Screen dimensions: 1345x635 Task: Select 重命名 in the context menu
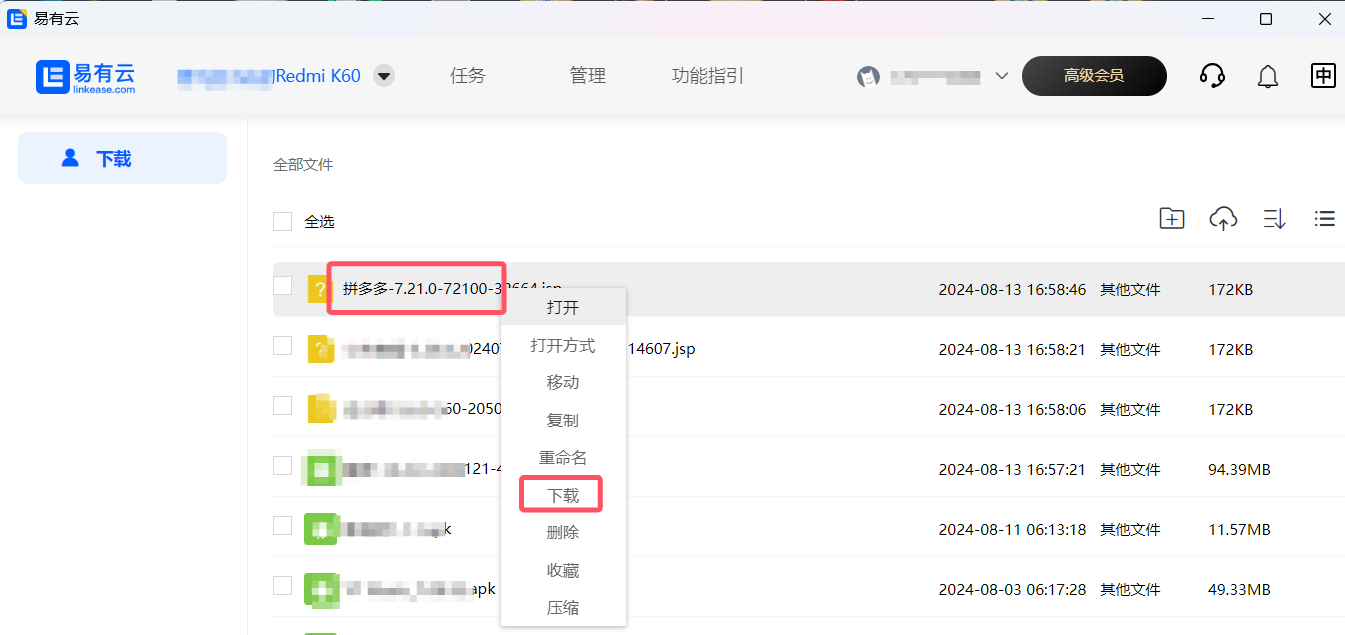[x=563, y=458]
